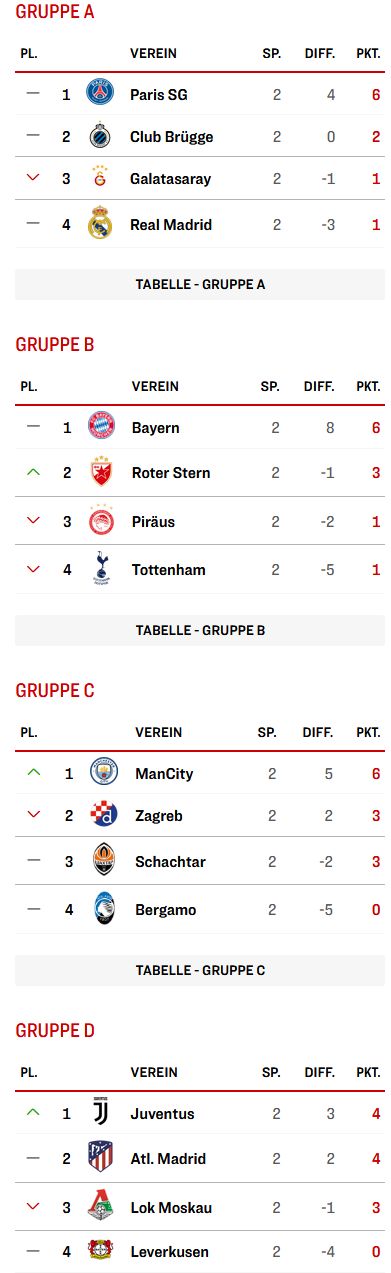The width and height of the screenshot is (391, 1273).
Task: Click the Leverkusen club crest
Action: click(100, 1249)
